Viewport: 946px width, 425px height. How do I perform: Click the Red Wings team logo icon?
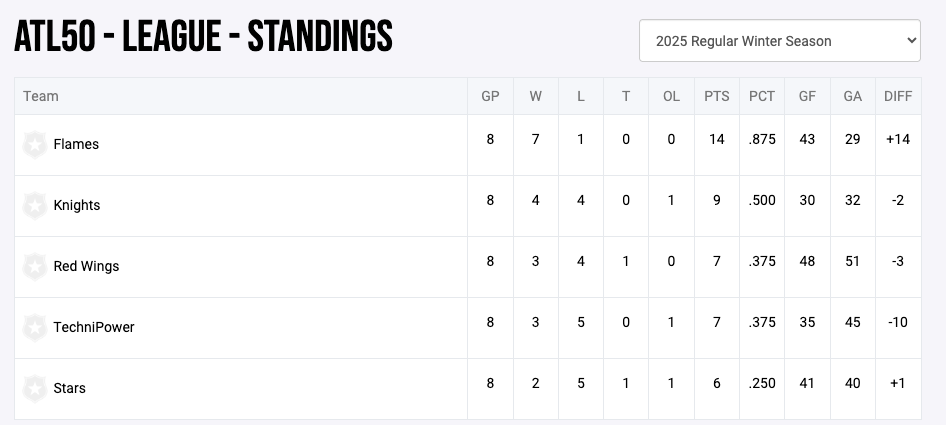pos(35,267)
